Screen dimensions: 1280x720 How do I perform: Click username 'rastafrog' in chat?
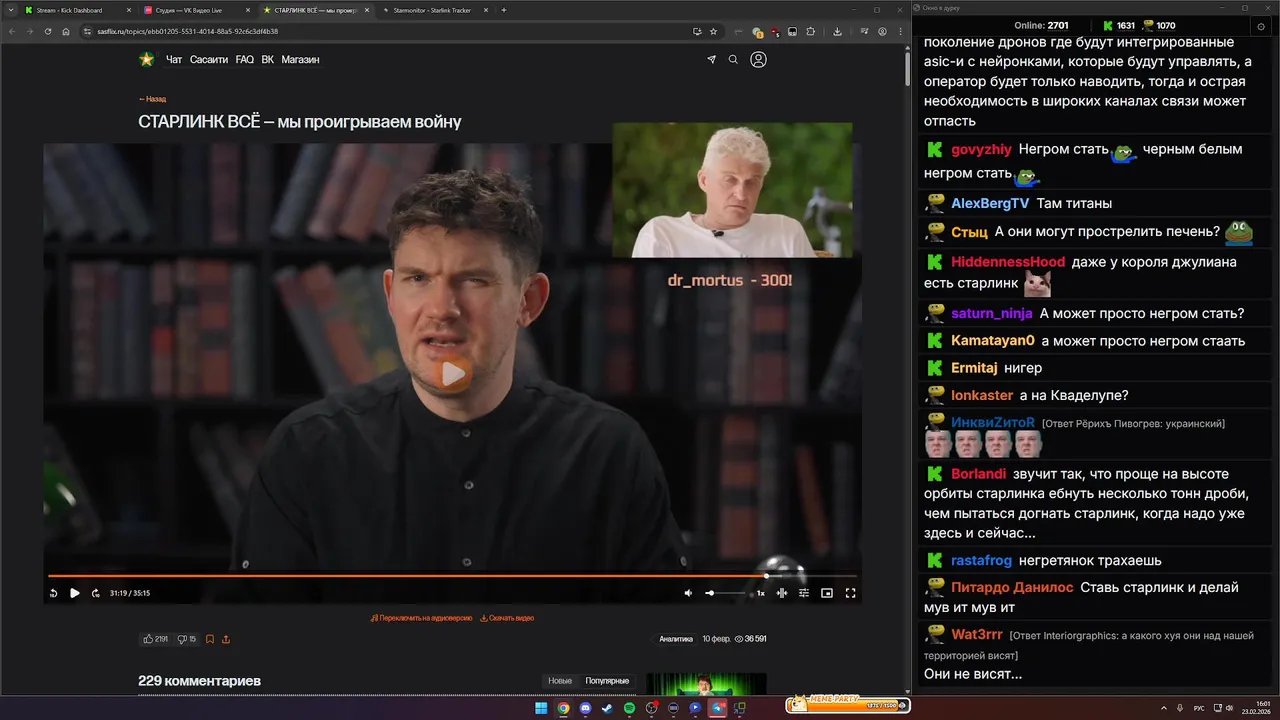[x=981, y=561]
